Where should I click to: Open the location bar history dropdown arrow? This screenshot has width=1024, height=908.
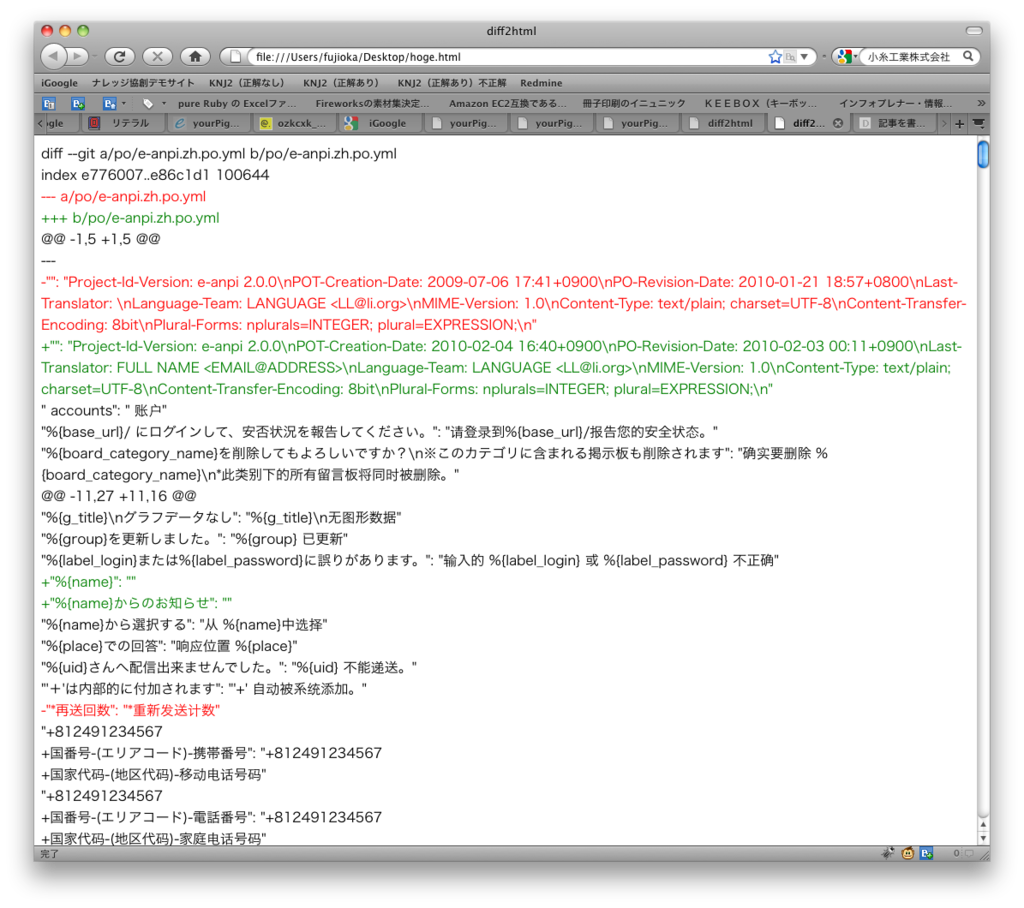[805, 56]
